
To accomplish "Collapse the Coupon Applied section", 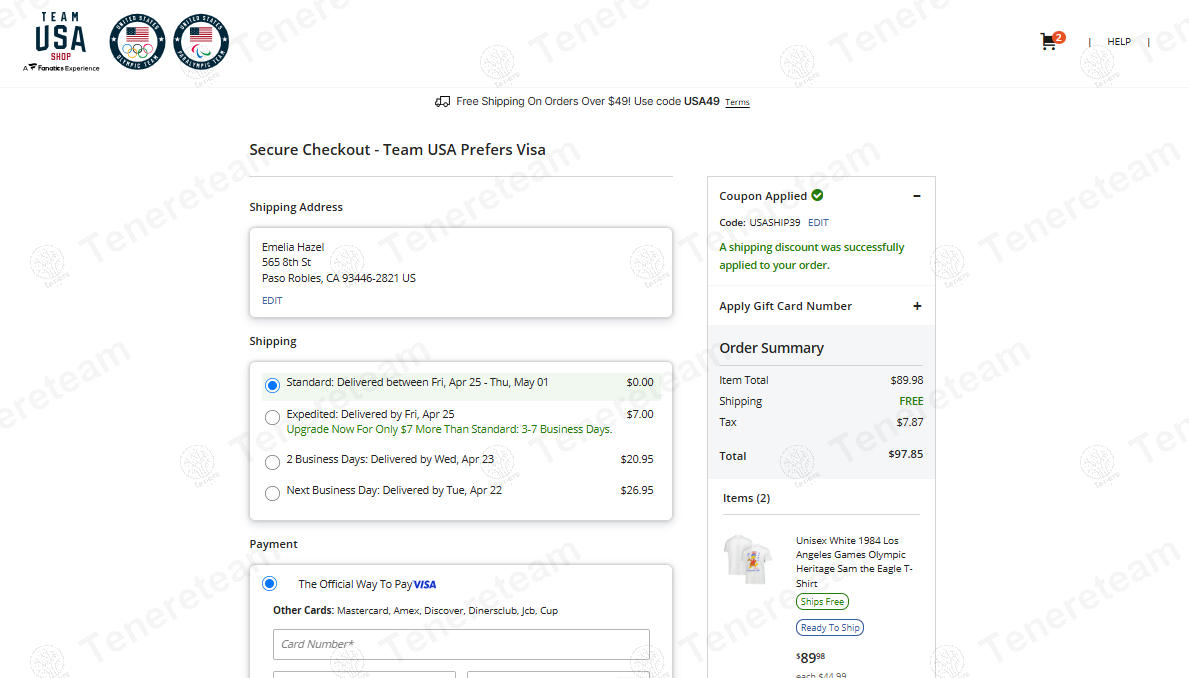I will [916, 196].
